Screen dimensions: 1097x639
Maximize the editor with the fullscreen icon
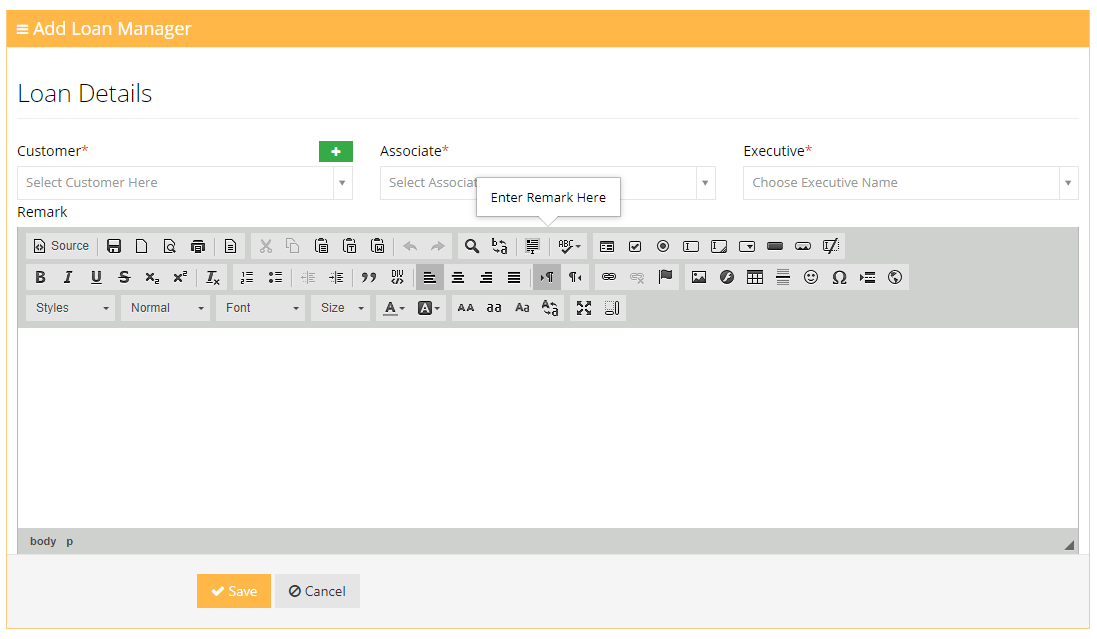click(584, 308)
